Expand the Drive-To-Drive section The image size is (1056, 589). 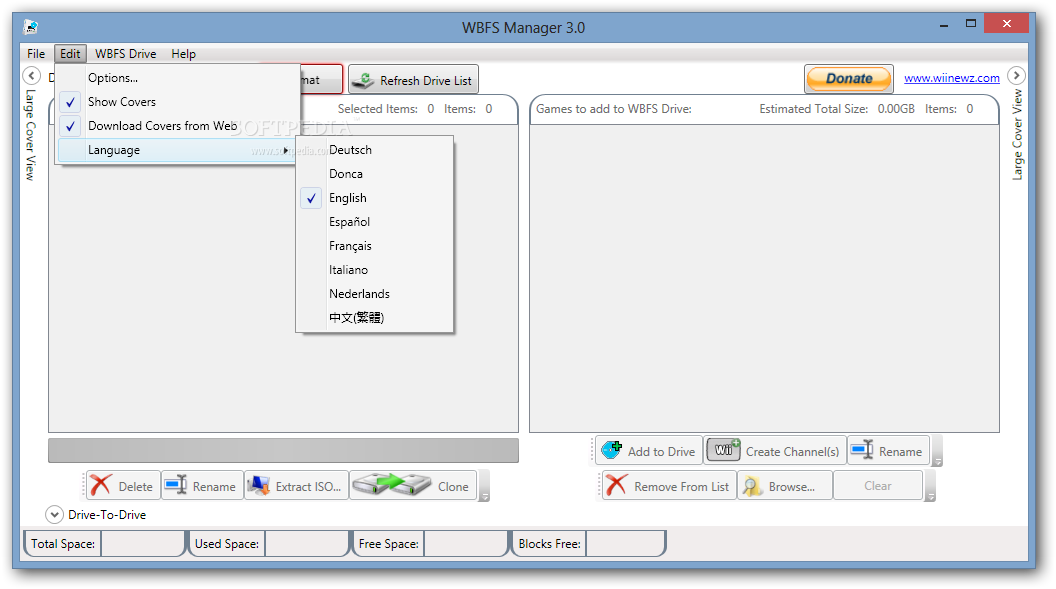55,515
